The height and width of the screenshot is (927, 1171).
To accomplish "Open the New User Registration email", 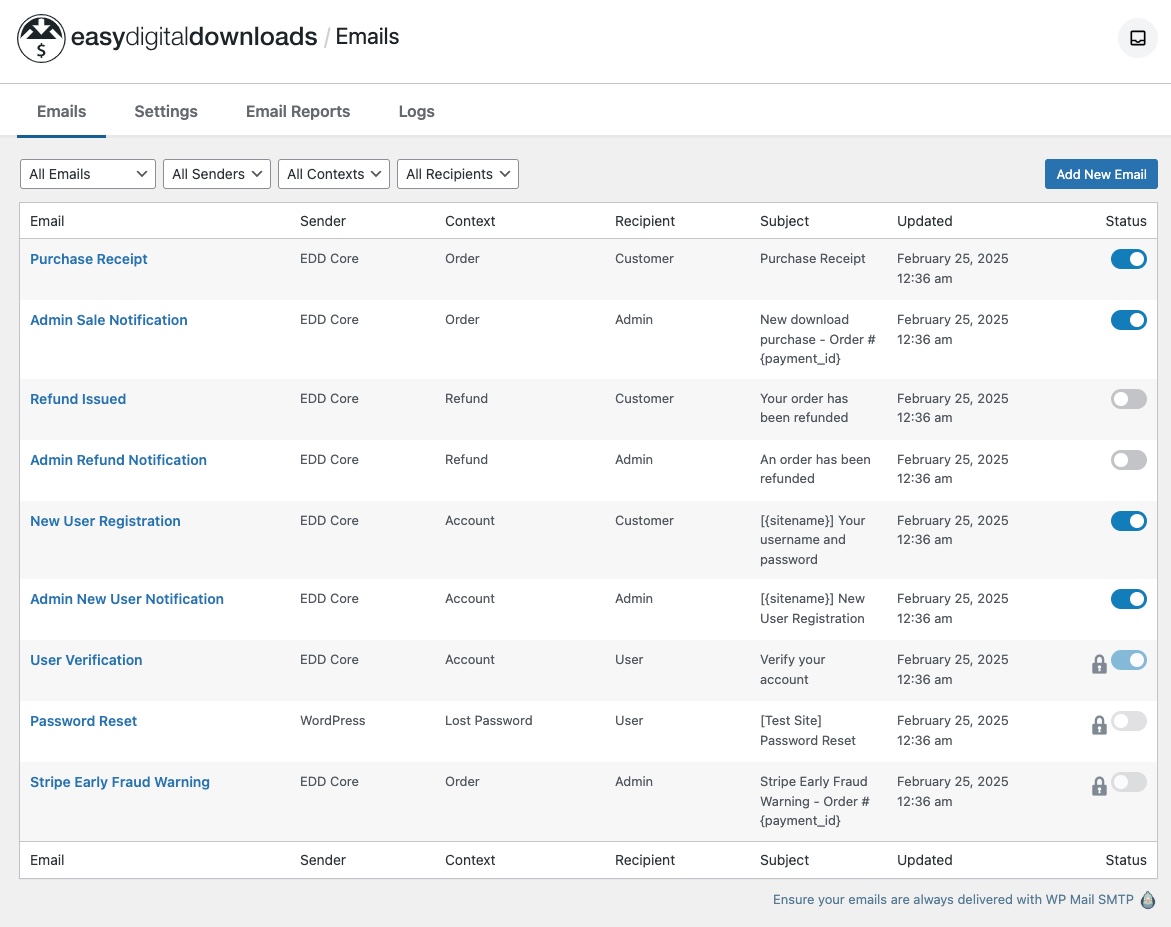I will click(105, 521).
